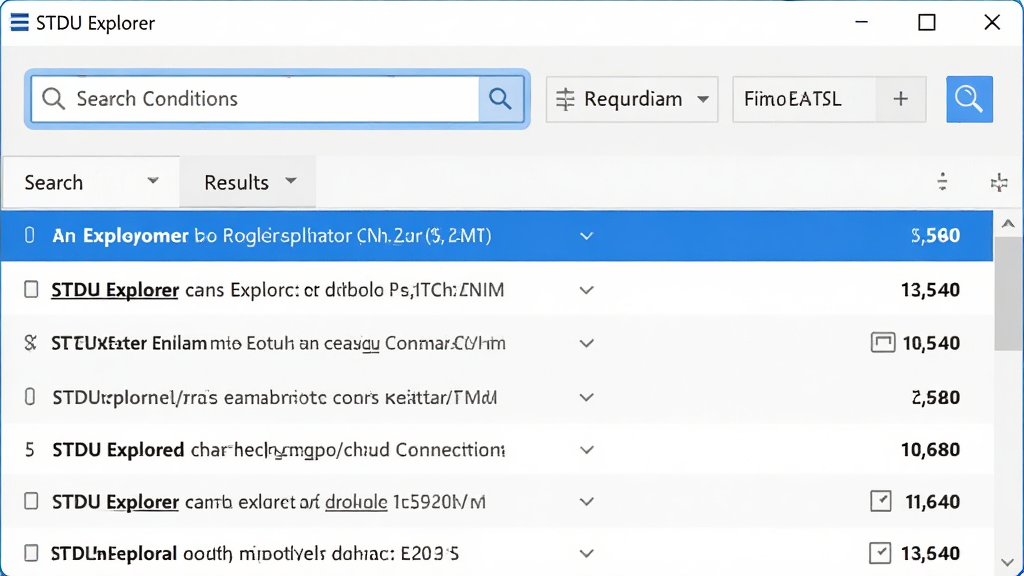Click the scrollbar up arrow
The height and width of the screenshot is (576, 1024).
1008,224
